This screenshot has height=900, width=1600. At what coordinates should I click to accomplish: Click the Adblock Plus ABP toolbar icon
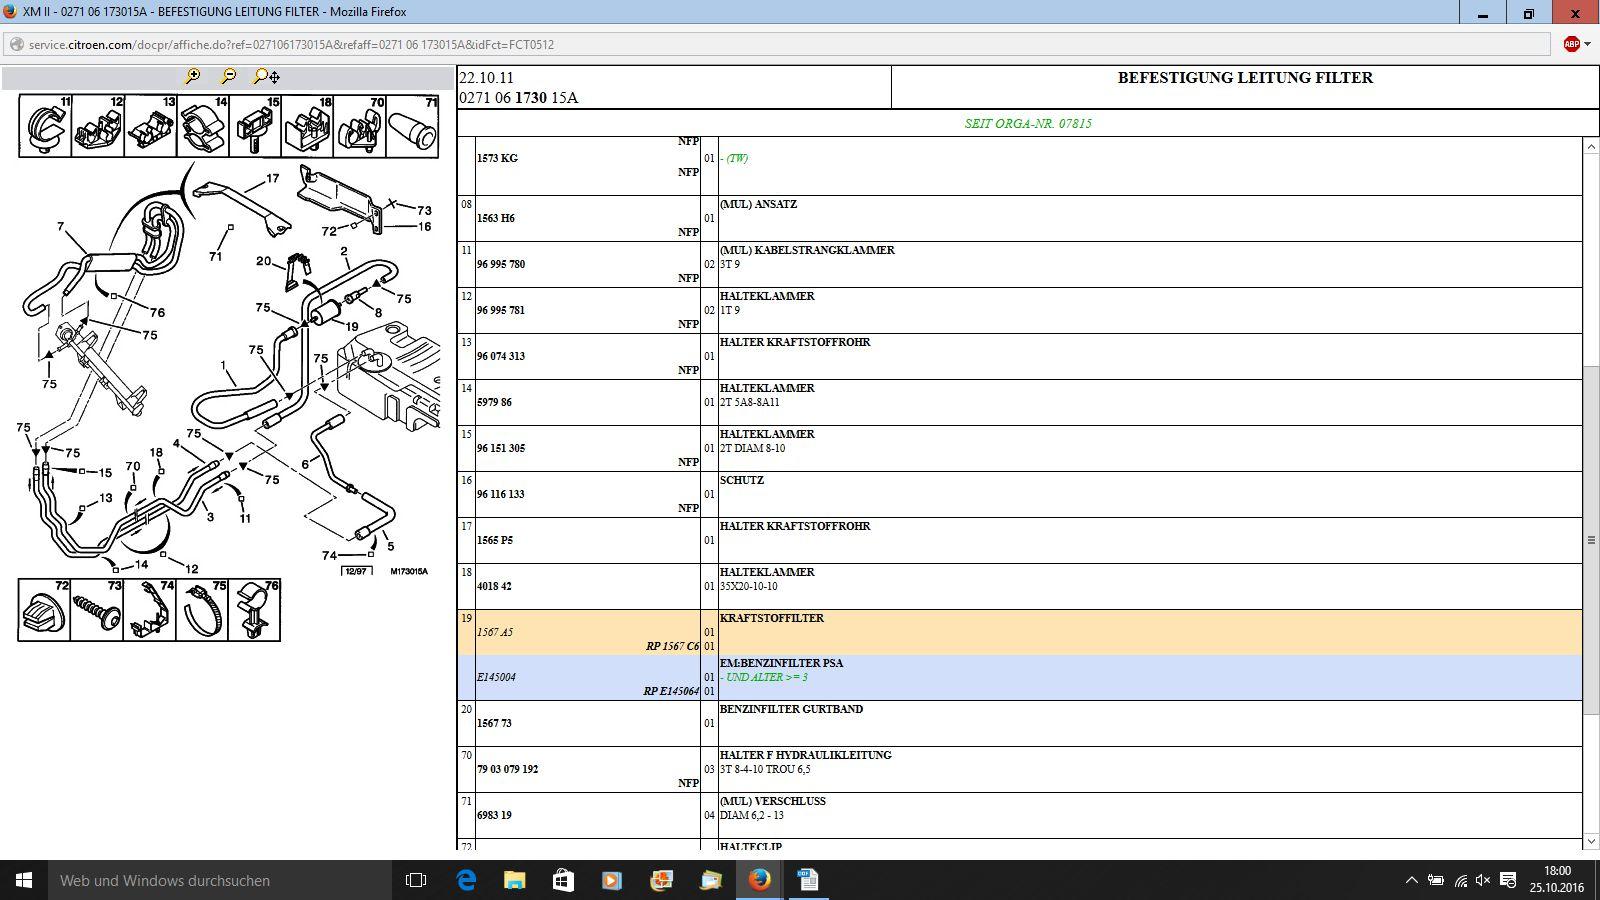(x=1571, y=44)
